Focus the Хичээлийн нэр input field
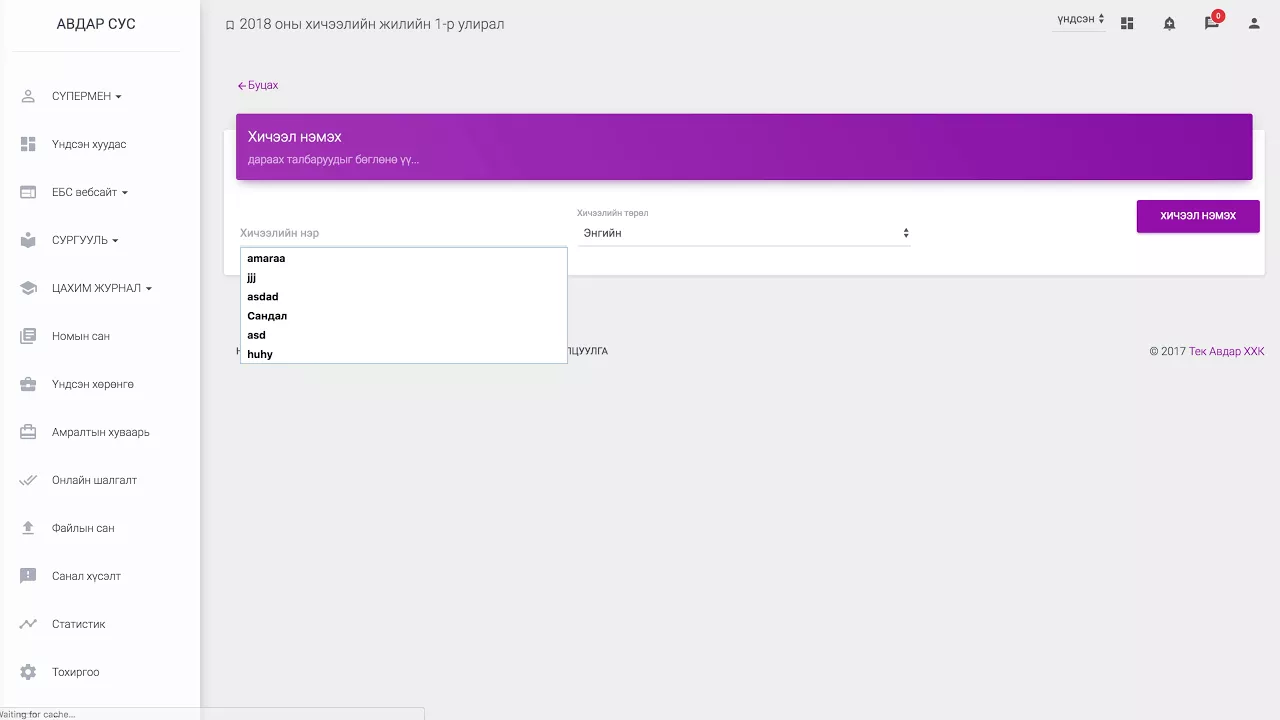This screenshot has height=720, width=1280. [403, 233]
